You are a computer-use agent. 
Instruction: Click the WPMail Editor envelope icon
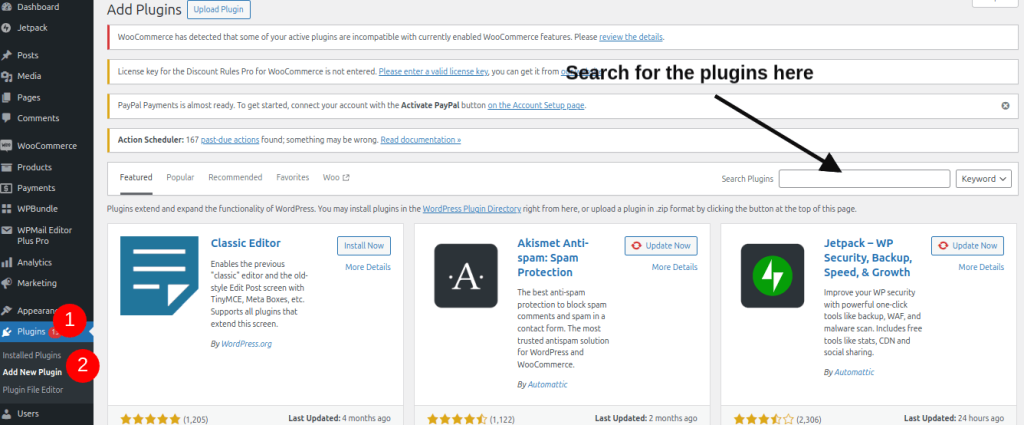click(7, 230)
